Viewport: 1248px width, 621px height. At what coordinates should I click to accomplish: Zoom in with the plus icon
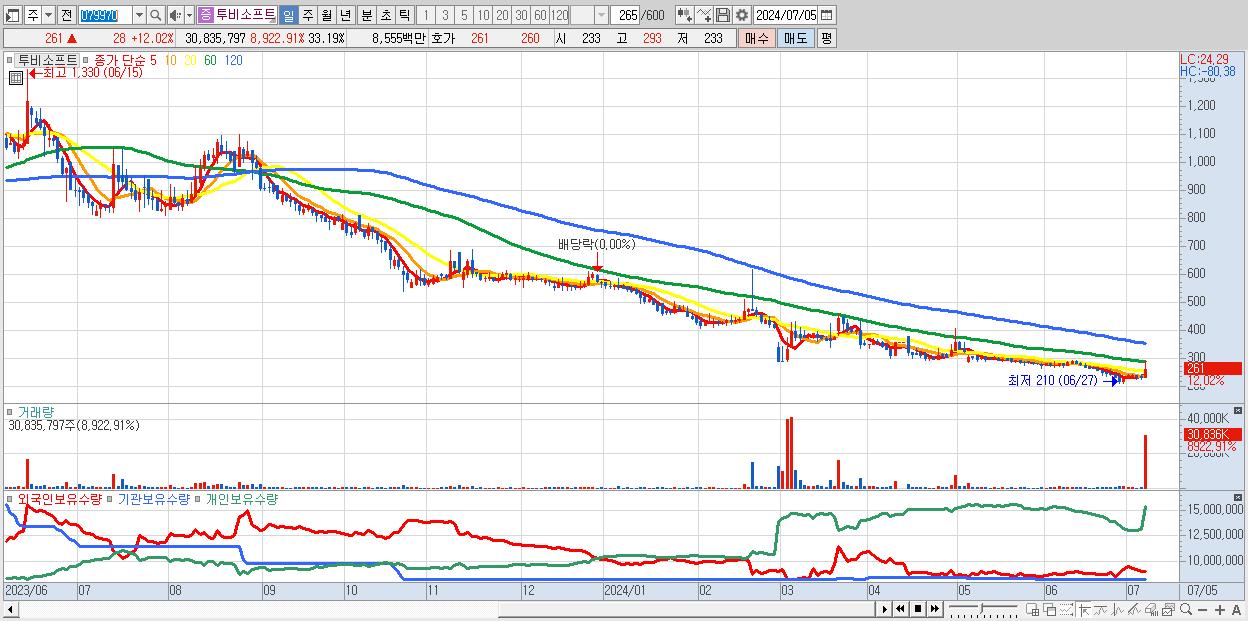(x=1220, y=609)
